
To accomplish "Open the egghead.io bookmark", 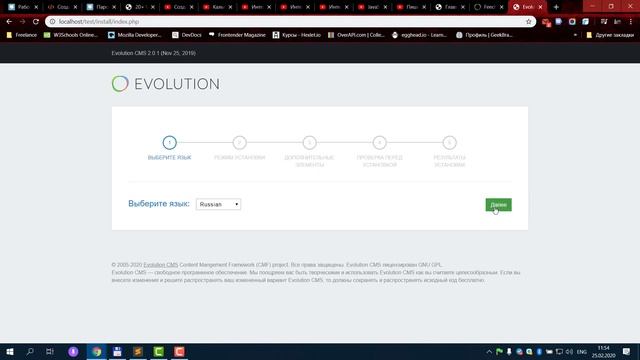I will point(419,35).
